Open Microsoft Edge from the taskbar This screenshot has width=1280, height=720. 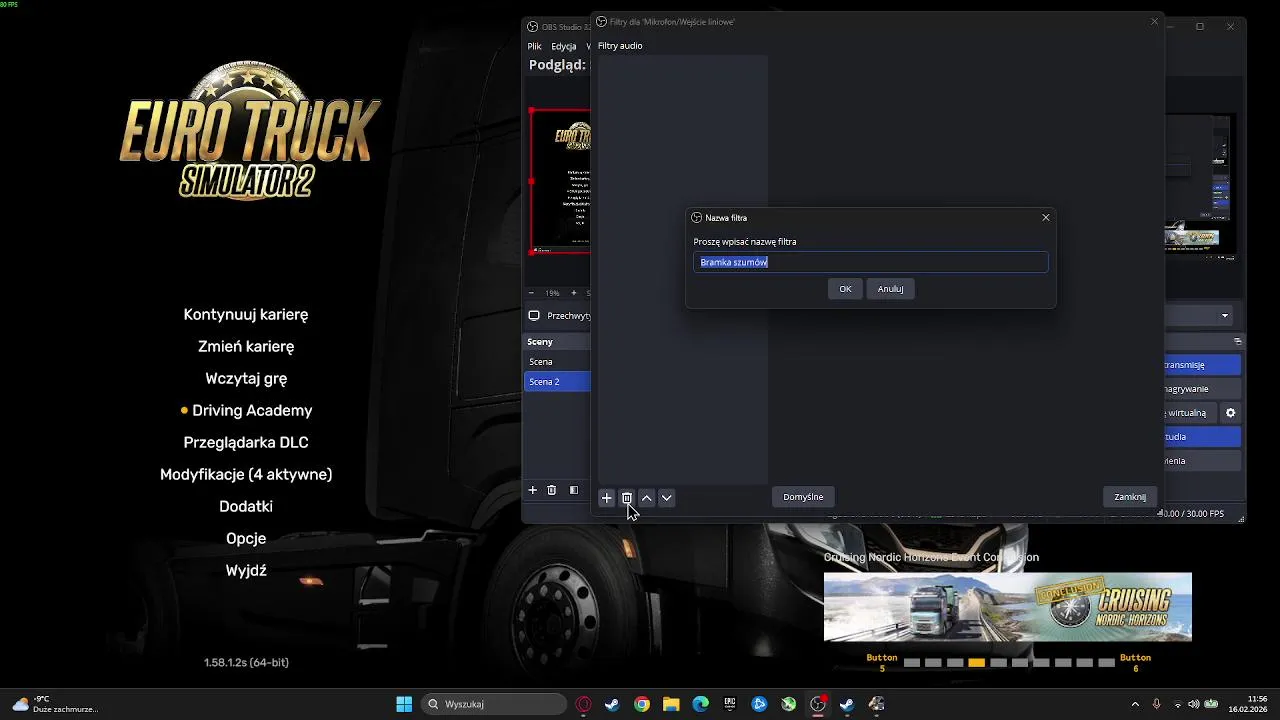tap(701, 704)
